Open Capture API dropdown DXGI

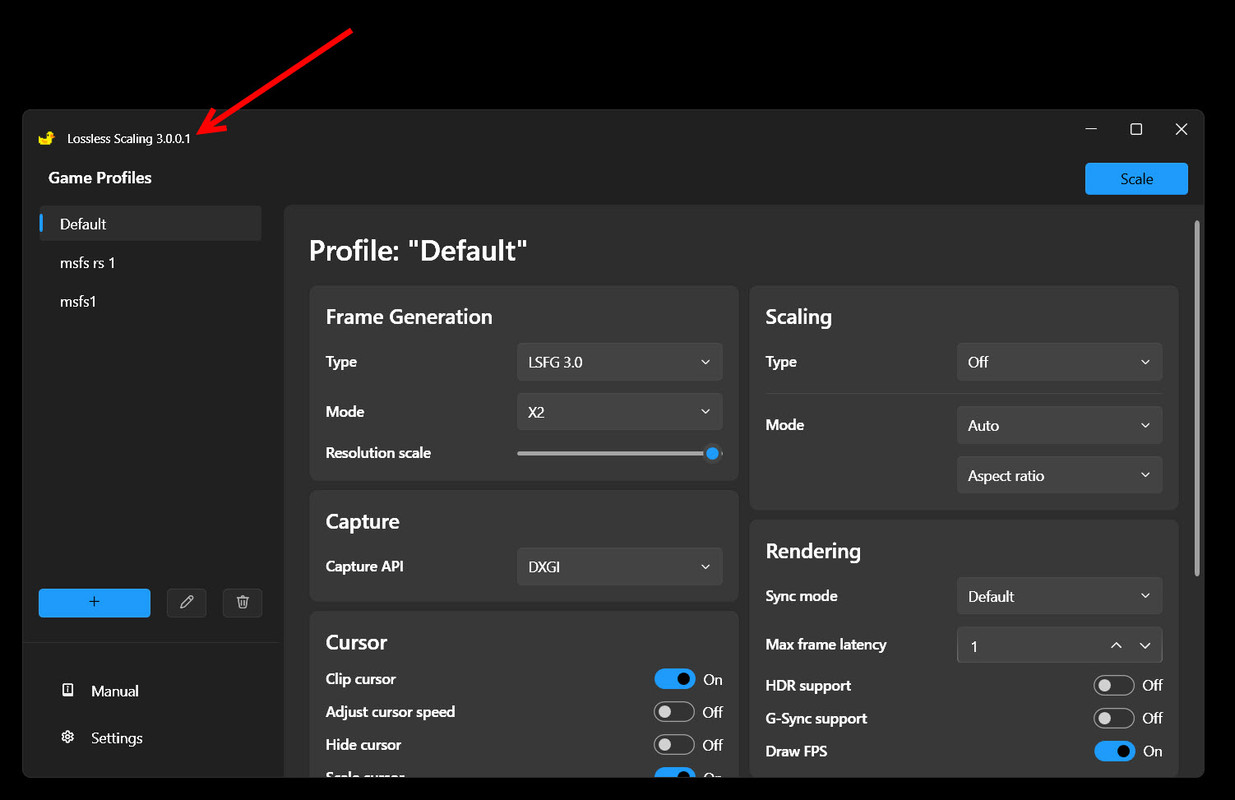pyautogui.click(x=619, y=567)
